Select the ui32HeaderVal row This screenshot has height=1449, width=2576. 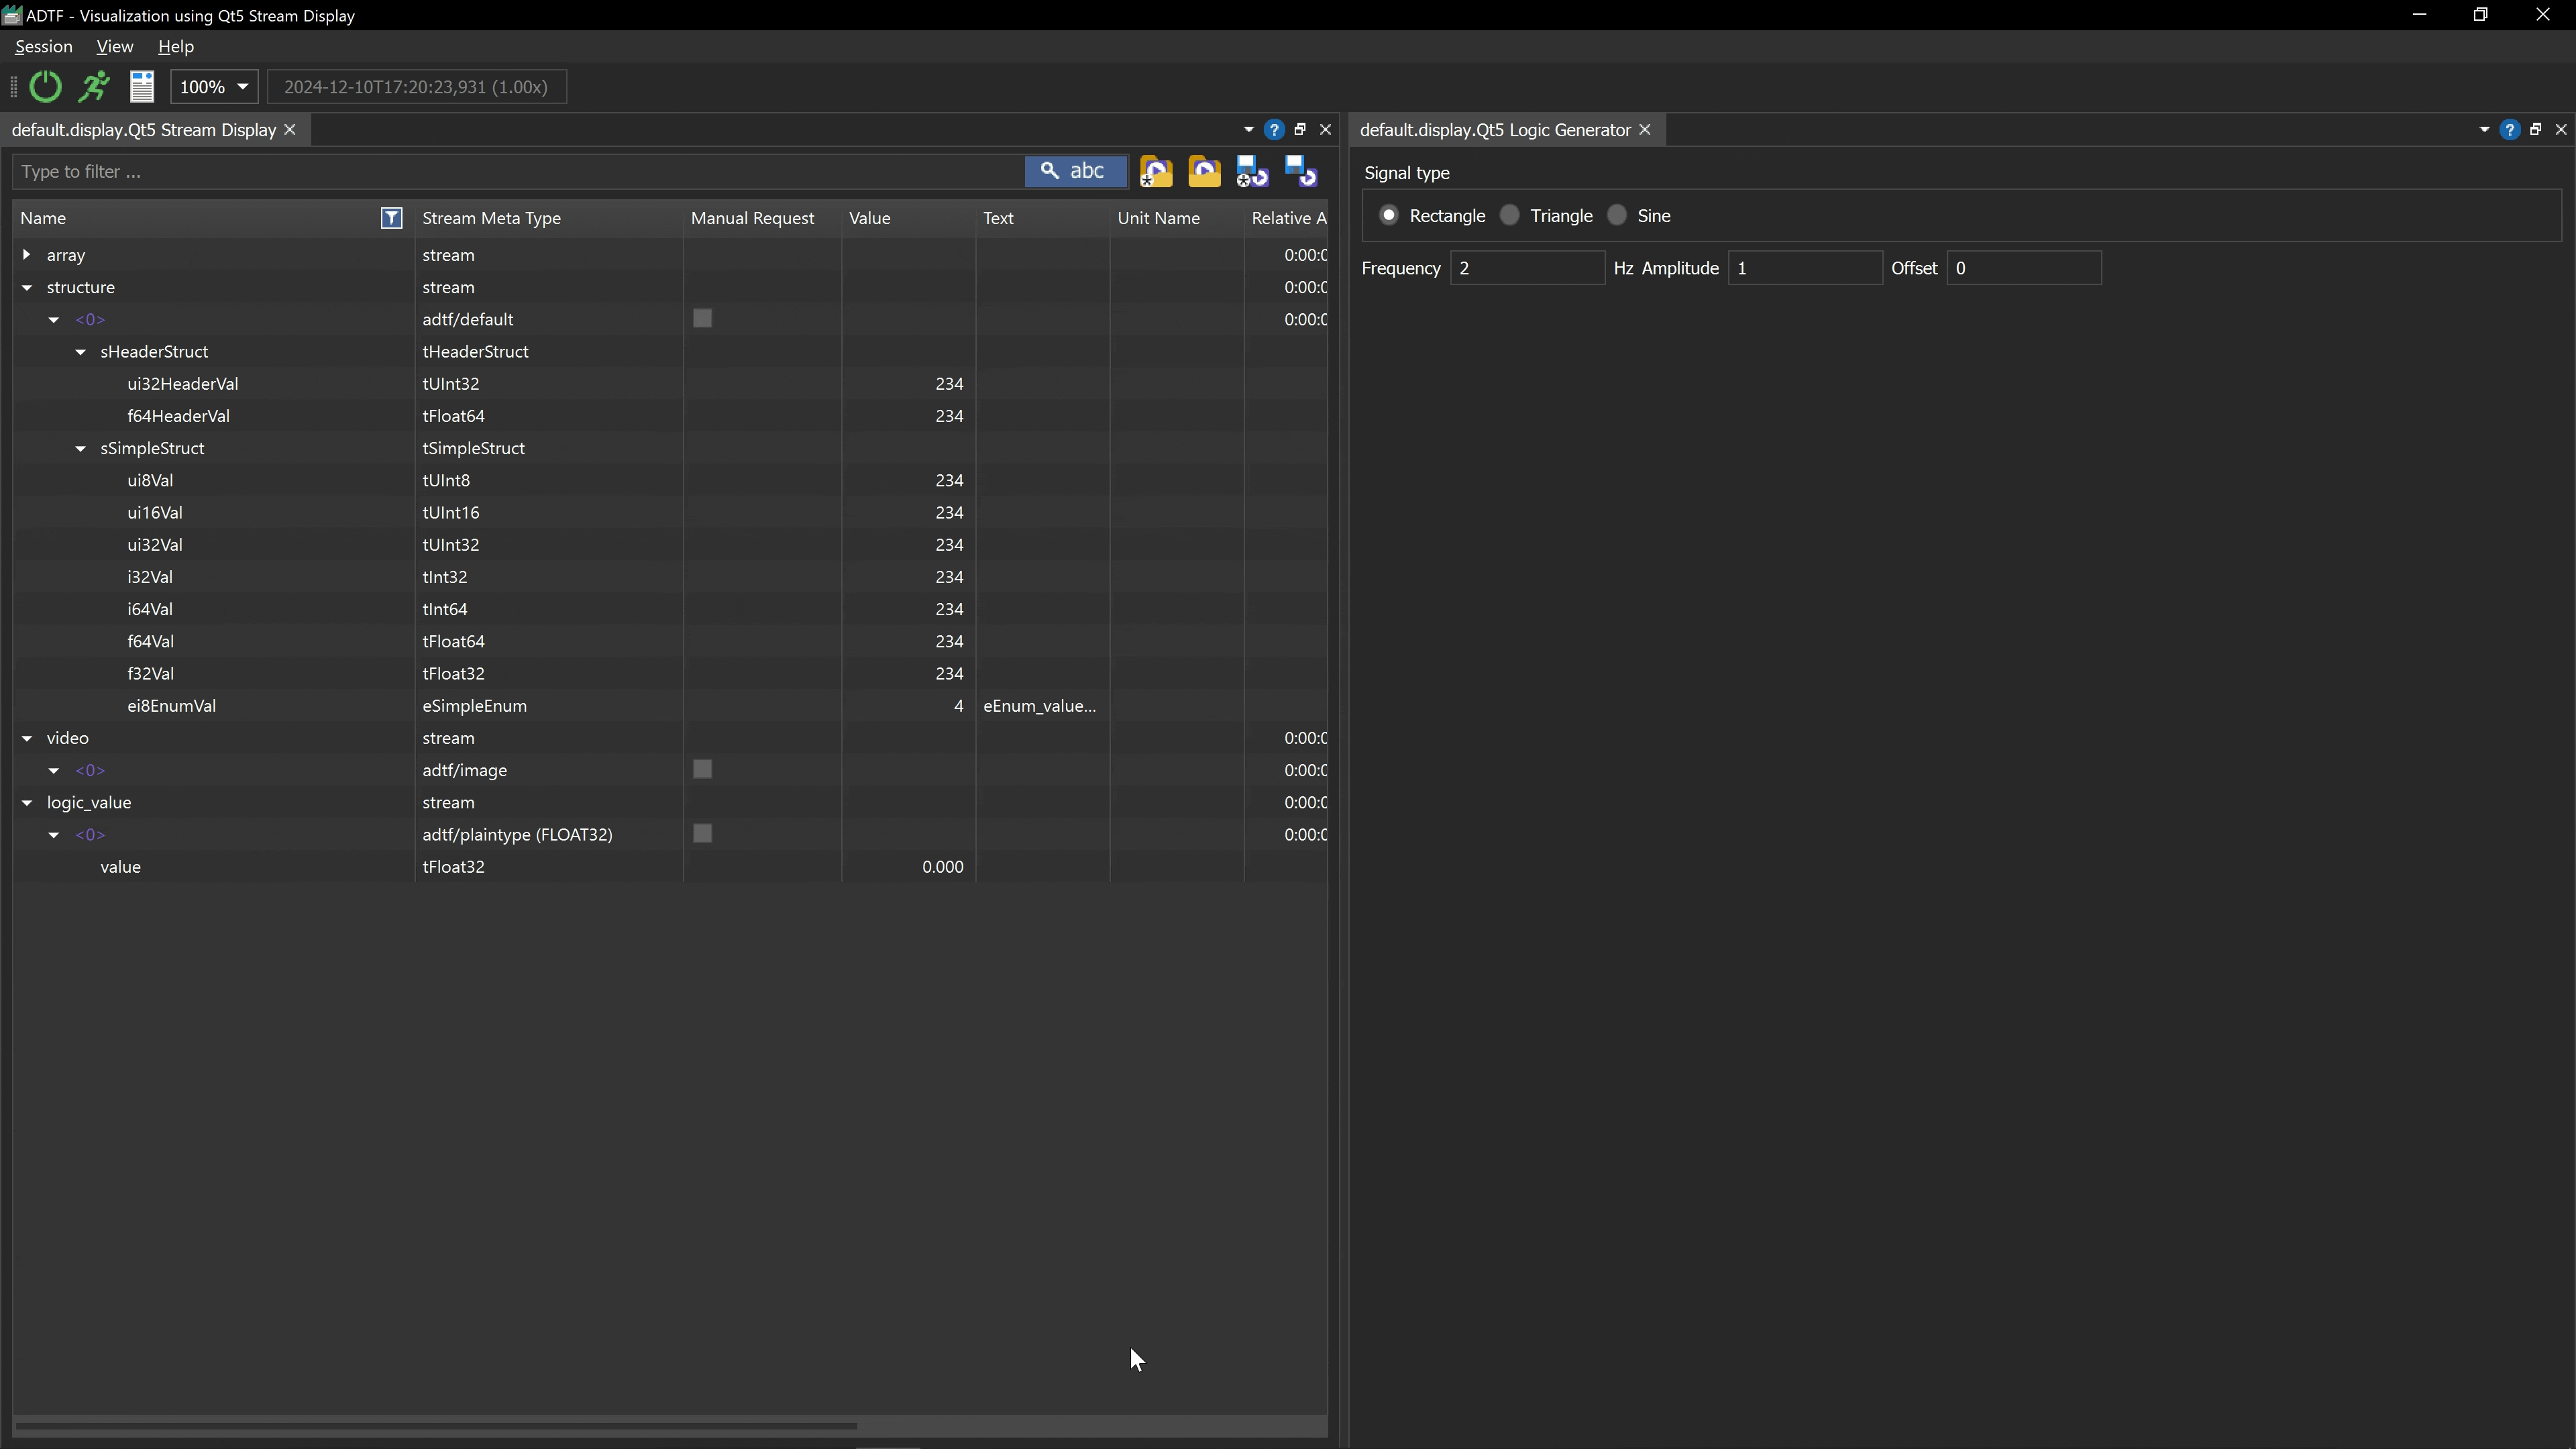[x=670, y=384]
